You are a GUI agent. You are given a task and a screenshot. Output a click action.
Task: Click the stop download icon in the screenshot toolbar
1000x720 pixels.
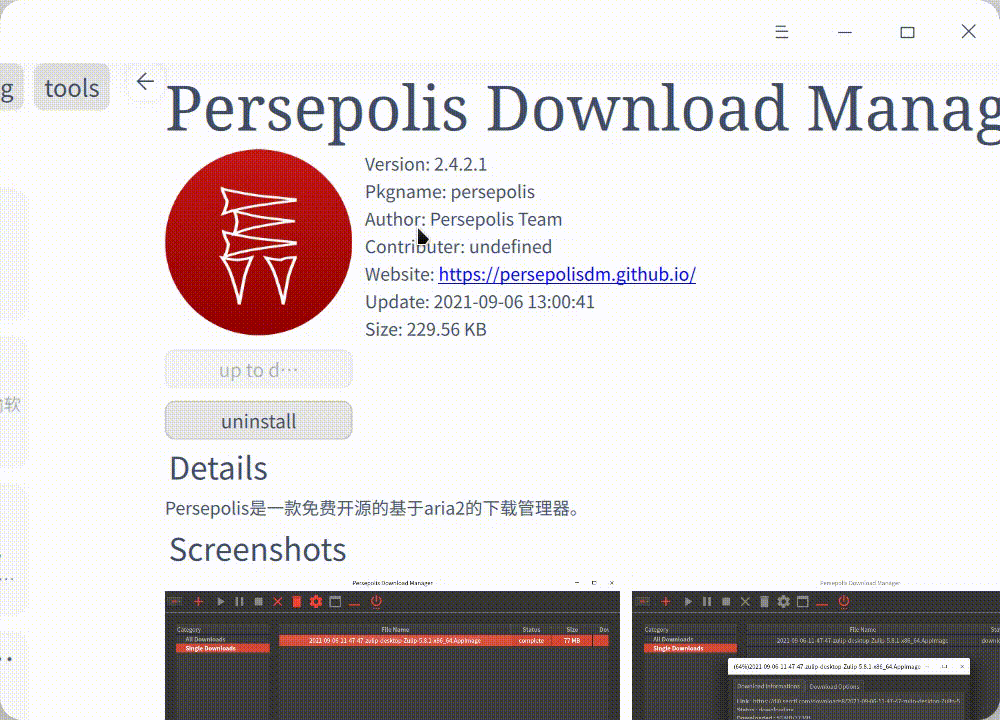260,601
